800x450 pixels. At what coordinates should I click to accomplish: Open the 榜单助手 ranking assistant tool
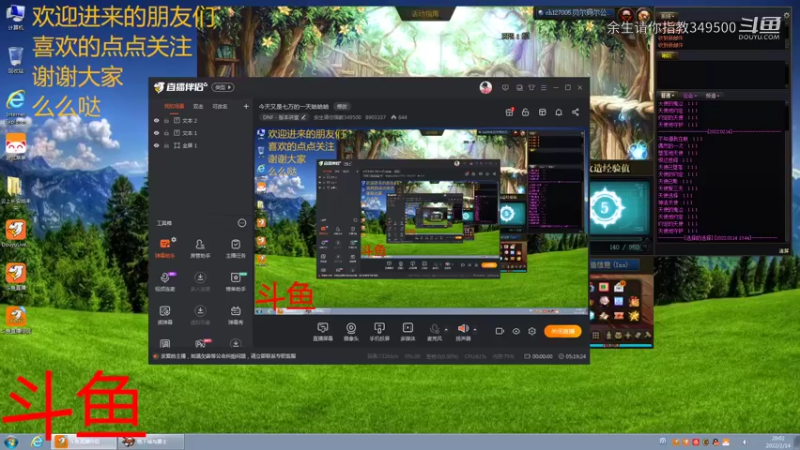coord(235,281)
